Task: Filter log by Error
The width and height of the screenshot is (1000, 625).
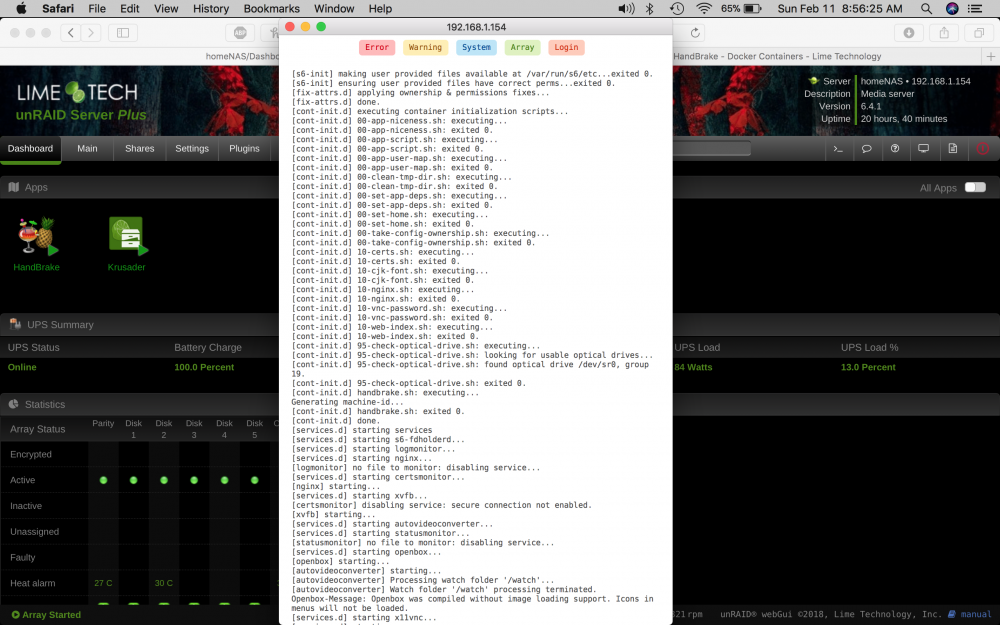Action: point(377,47)
